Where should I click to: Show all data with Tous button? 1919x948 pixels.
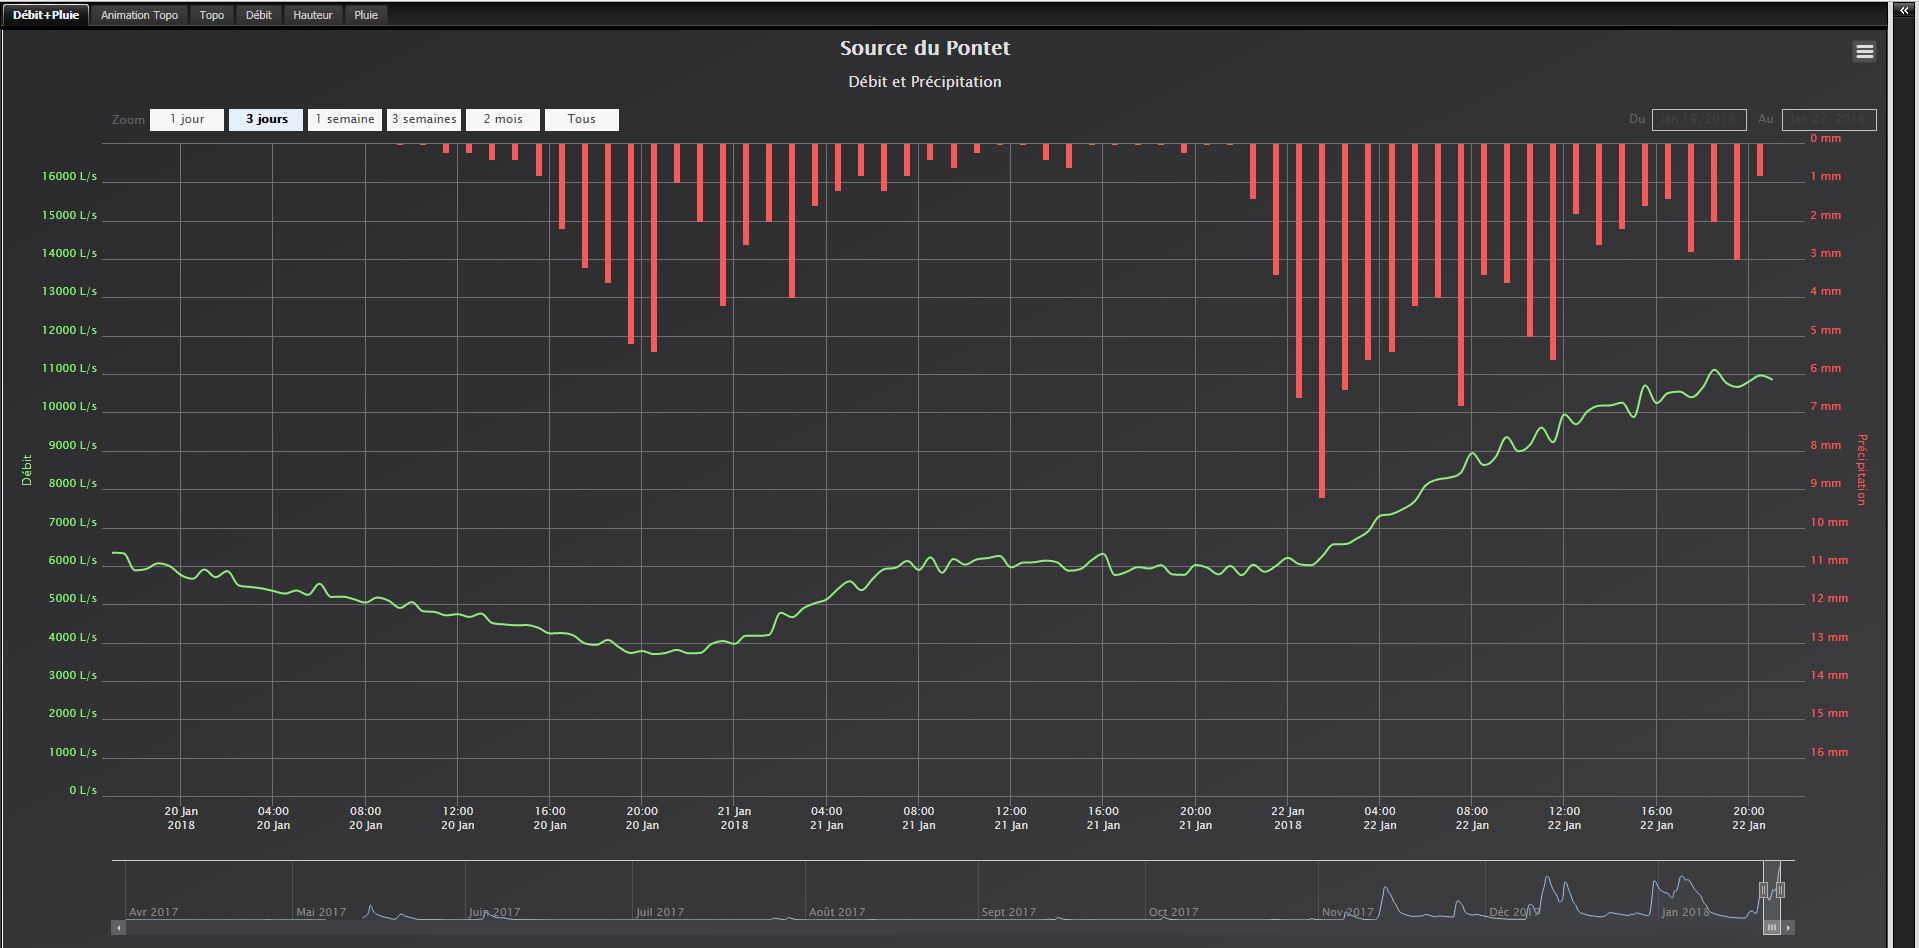[582, 120]
